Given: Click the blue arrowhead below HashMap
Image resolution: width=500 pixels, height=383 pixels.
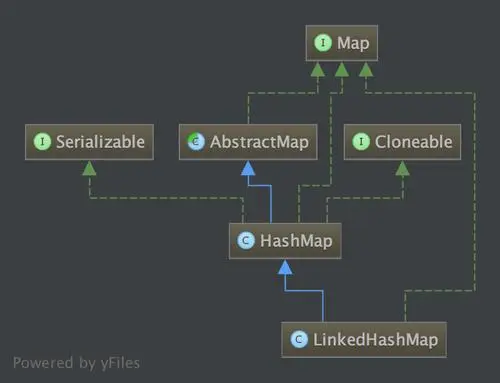Looking at the screenshot, I should tap(285, 267).
